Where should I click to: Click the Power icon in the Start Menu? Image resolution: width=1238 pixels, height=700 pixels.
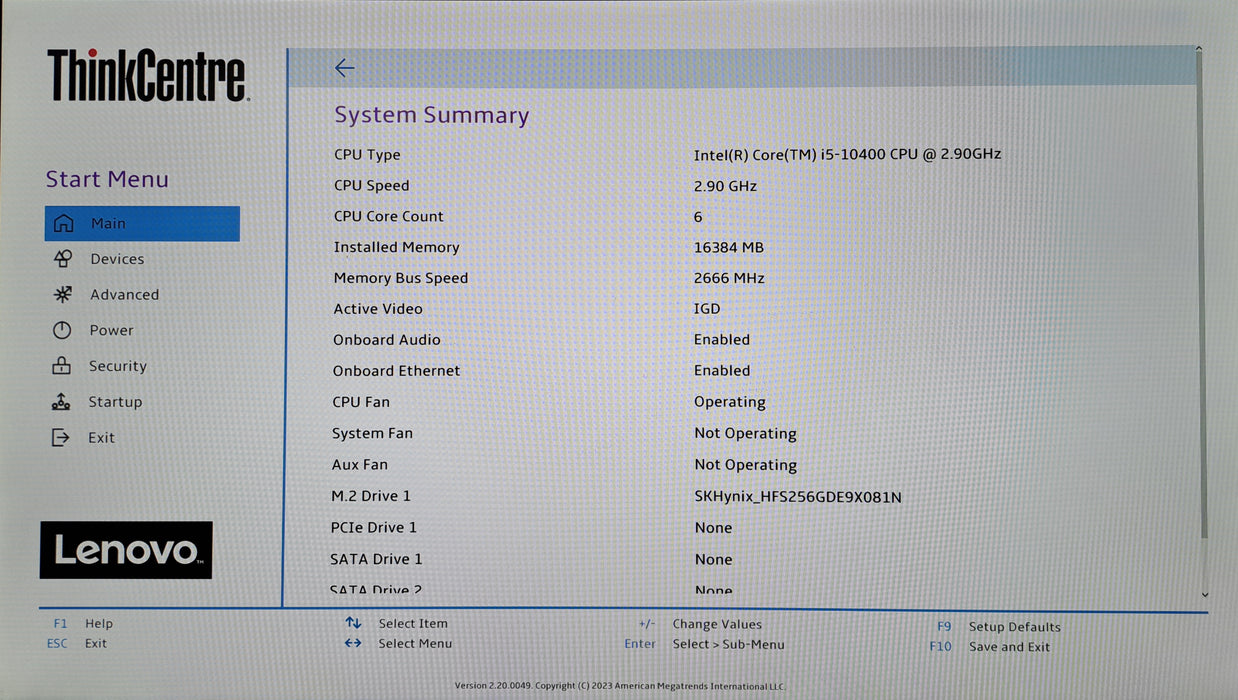coord(62,330)
